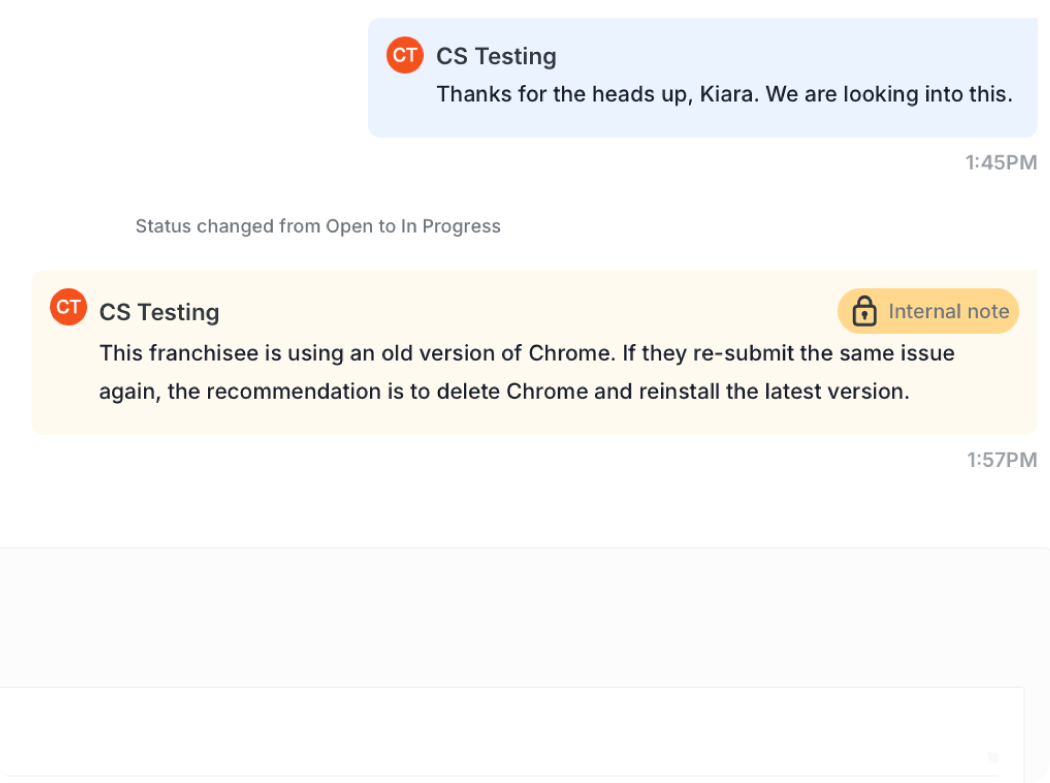Viewport: 1050px width, 783px height.
Task: Select "CS Testing" heading on the internal note
Action: (x=159, y=312)
